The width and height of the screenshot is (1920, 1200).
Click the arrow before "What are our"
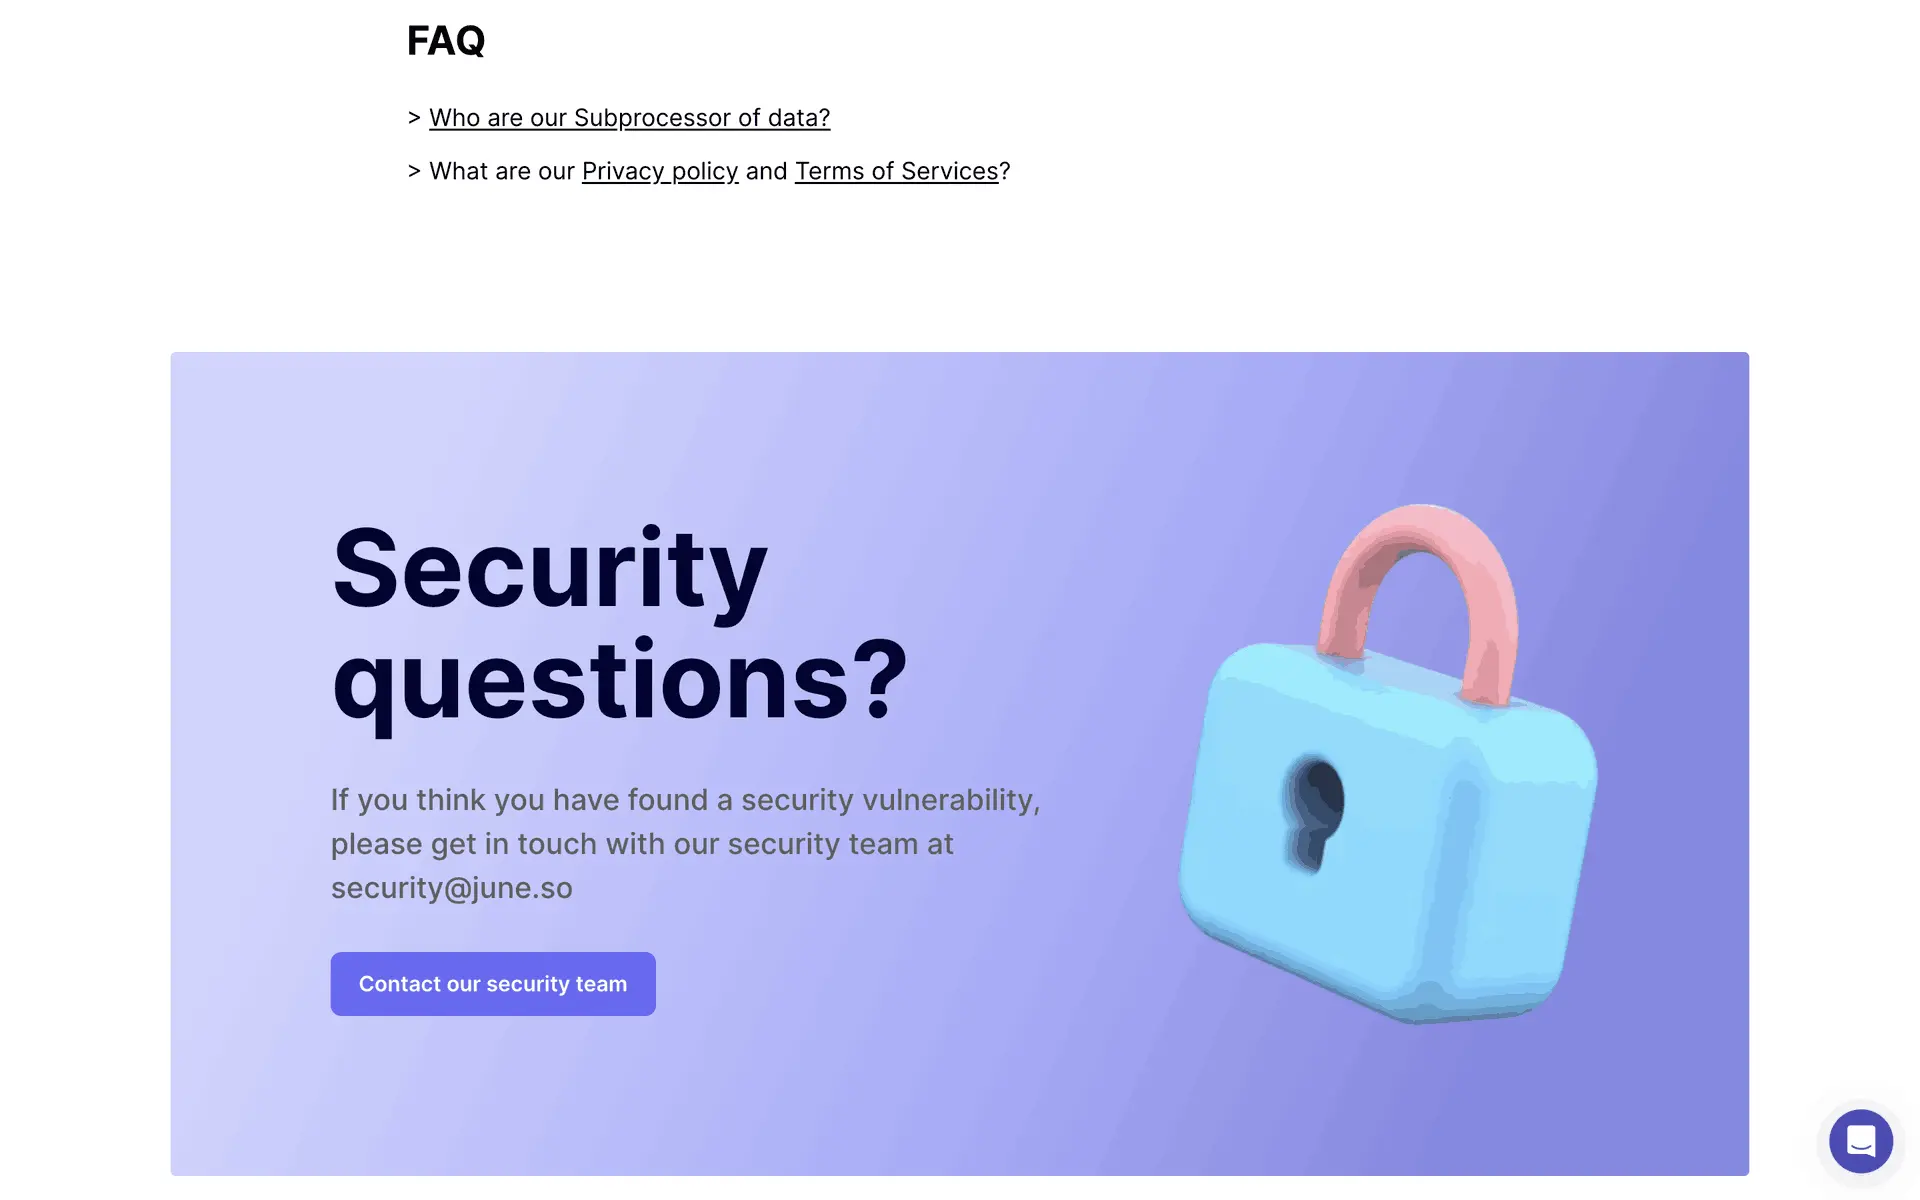(x=414, y=172)
